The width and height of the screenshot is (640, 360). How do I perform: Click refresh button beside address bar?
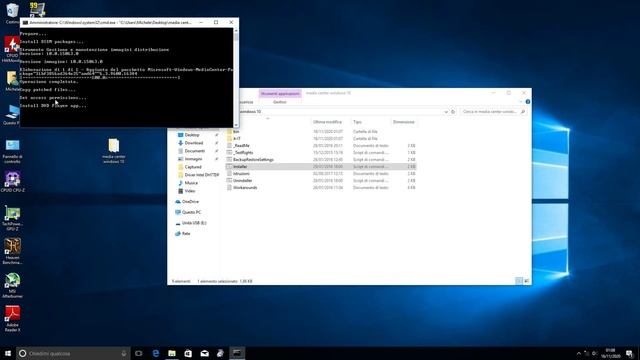click(453, 111)
